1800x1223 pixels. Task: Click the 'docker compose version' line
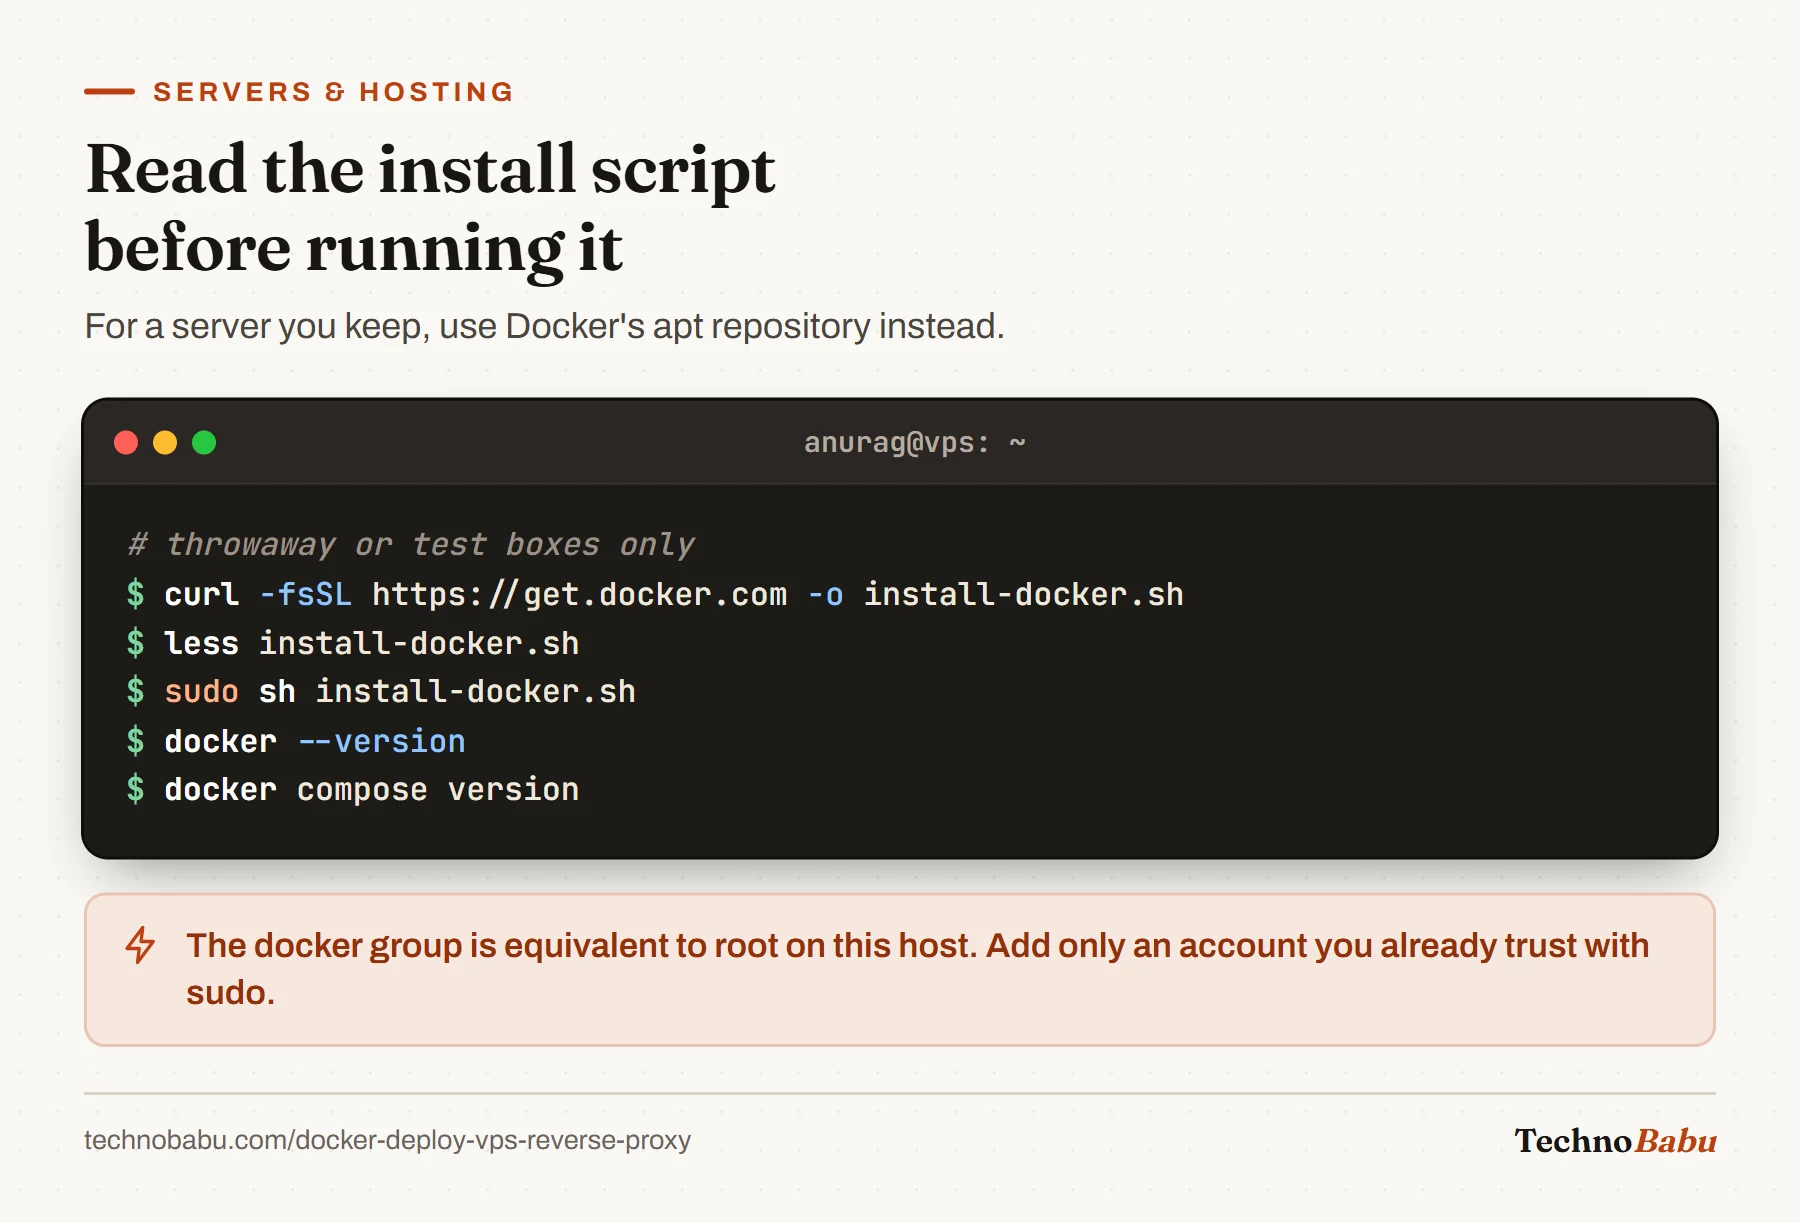tap(353, 789)
